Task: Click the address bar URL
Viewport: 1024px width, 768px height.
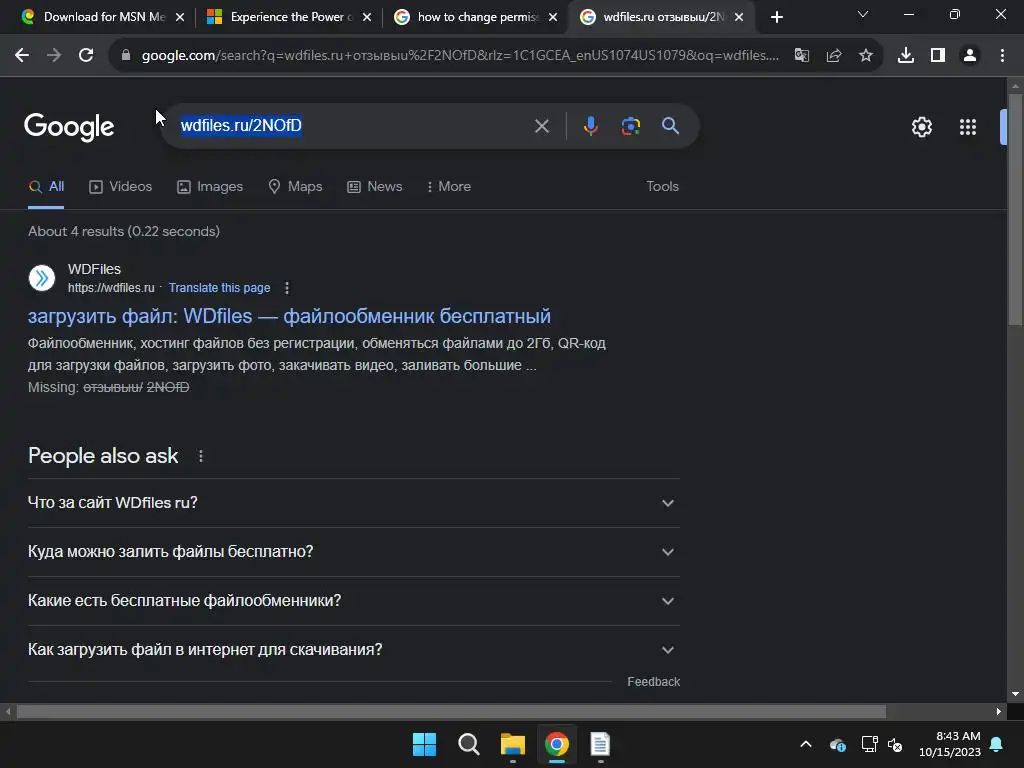Action: 460,56
